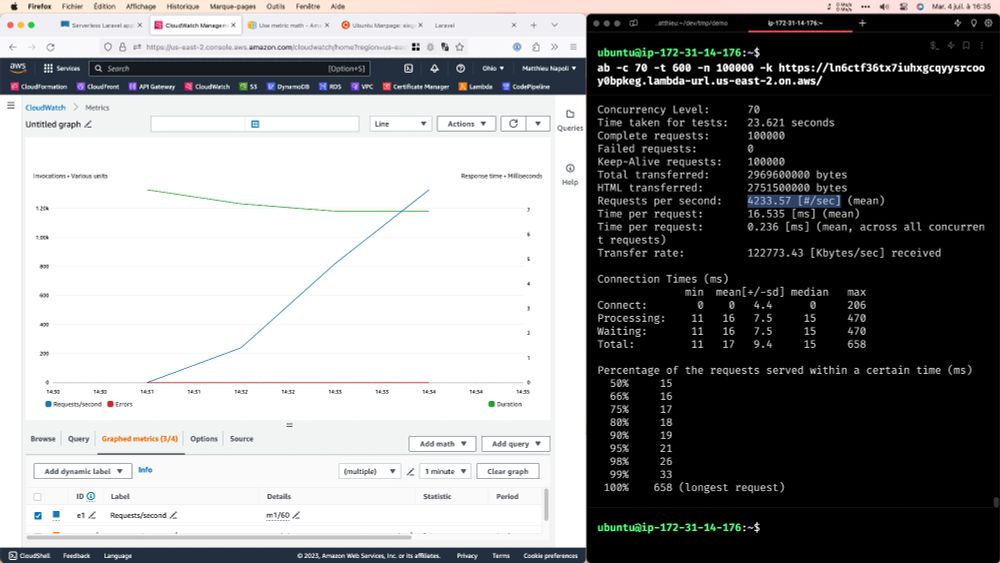1000x563 pixels.
Task: Bookmark this page with the star icon
Action: pos(460,47)
